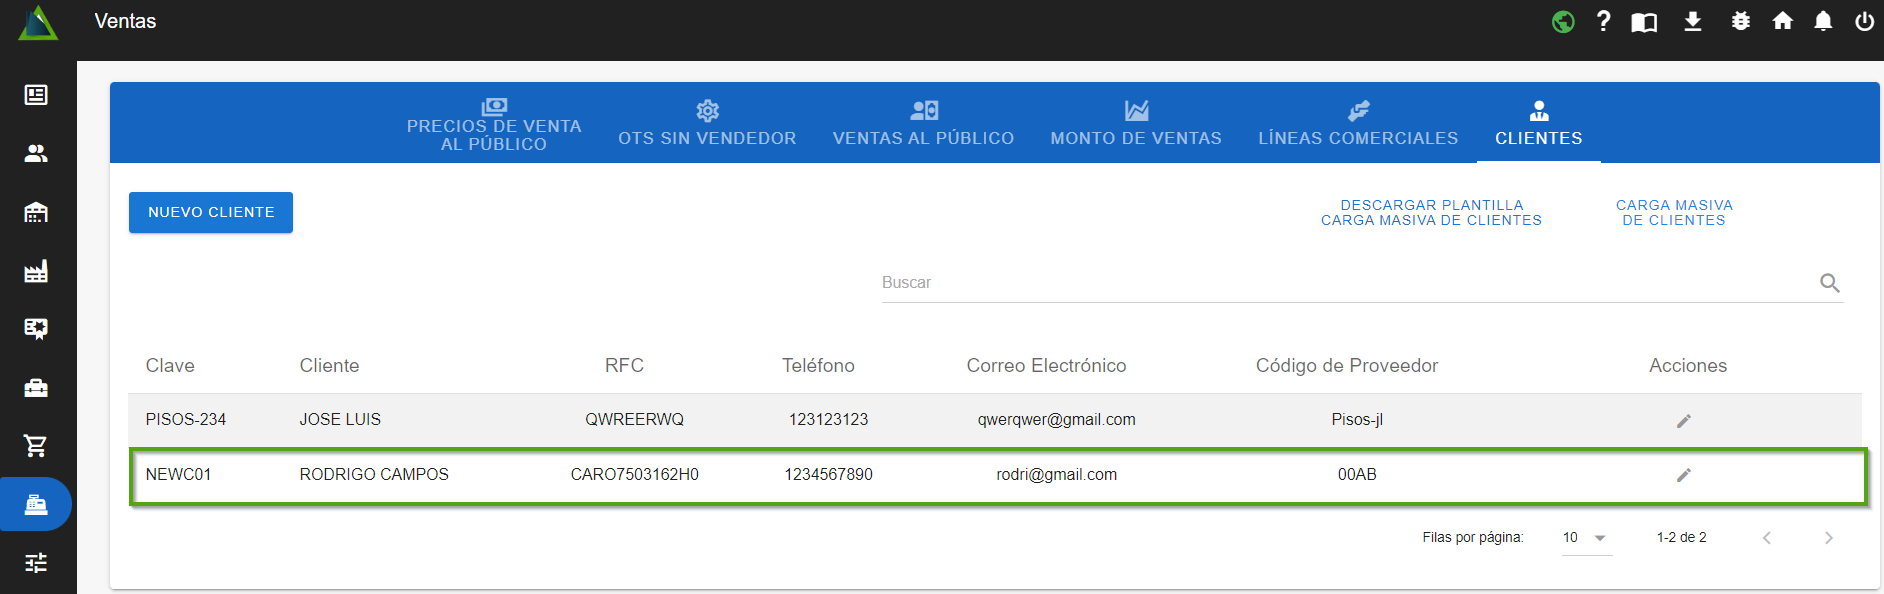Open Monto de Ventas tab
Screen dimensions: 1884x594
tap(1136, 124)
